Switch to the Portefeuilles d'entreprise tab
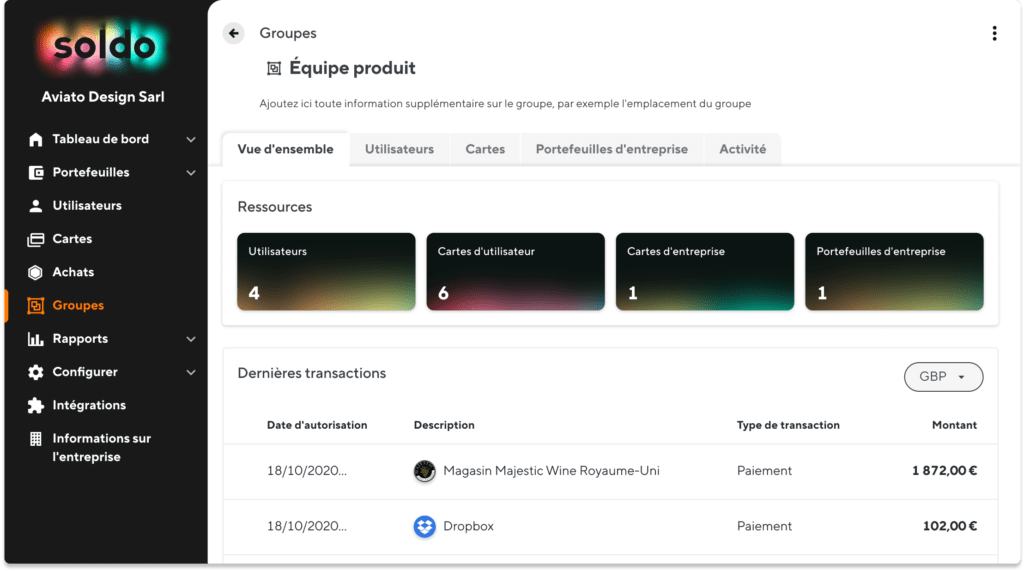Screen dimensions: 1024x571 [612, 149]
